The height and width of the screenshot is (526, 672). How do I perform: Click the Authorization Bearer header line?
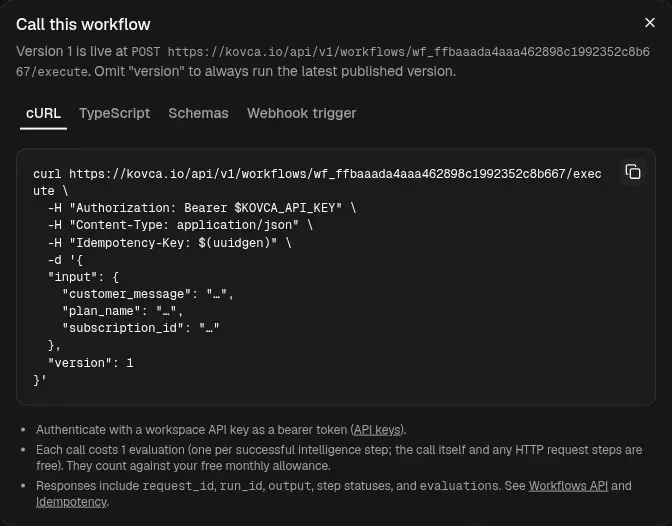pos(201,208)
